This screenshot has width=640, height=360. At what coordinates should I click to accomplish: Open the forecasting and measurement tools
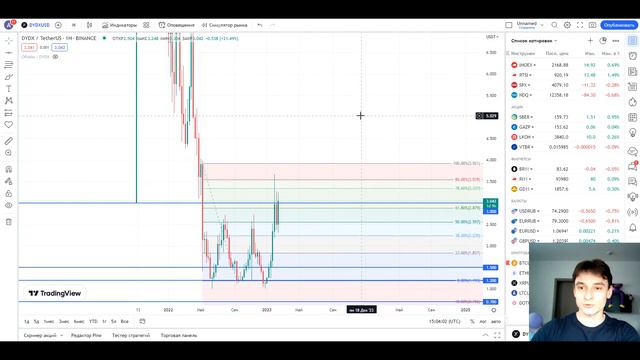9,113
